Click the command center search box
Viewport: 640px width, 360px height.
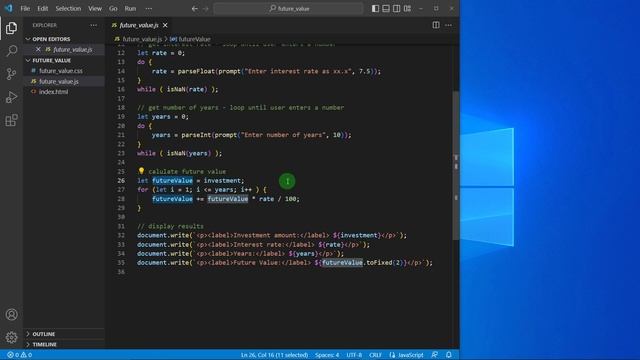tap(289, 9)
